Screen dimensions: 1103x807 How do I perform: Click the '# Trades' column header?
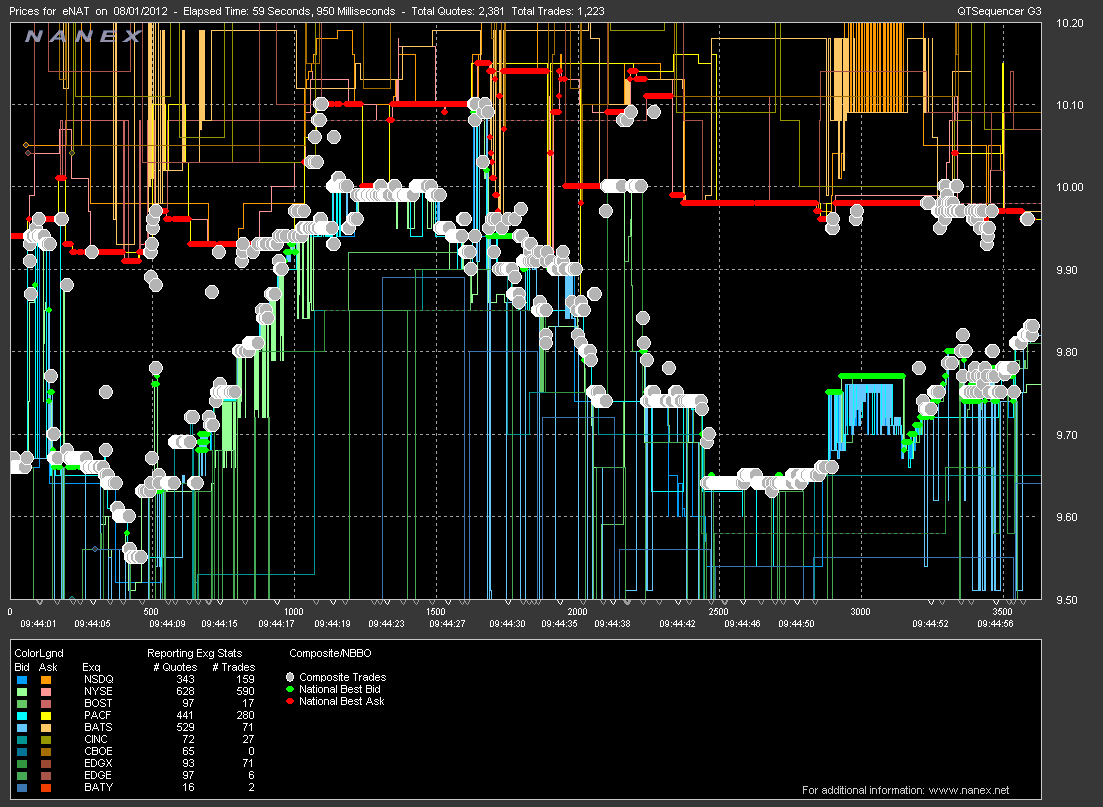(x=234, y=667)
